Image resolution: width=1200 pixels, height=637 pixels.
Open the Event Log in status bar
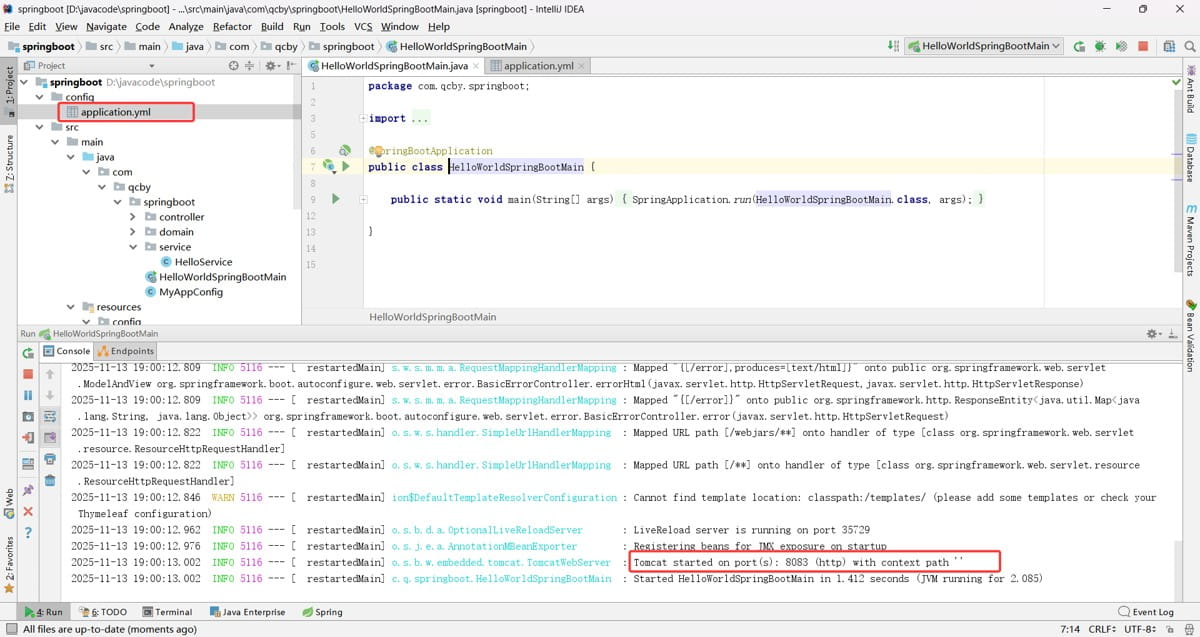click(x=1146, y=612)
